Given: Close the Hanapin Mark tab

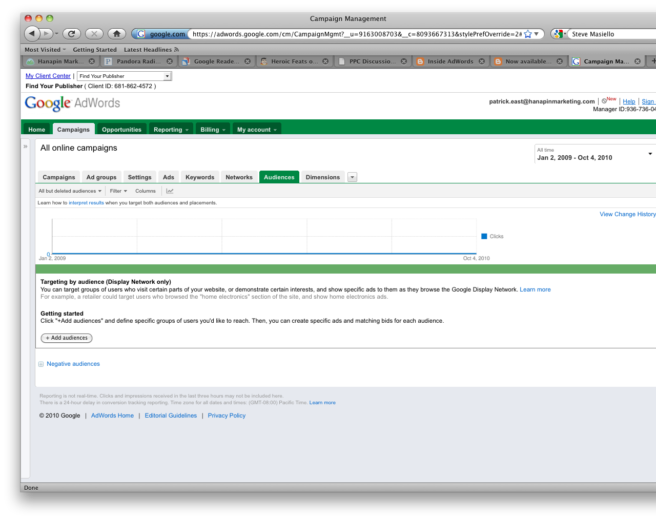Looking at the screenshot, I should 91,61.
